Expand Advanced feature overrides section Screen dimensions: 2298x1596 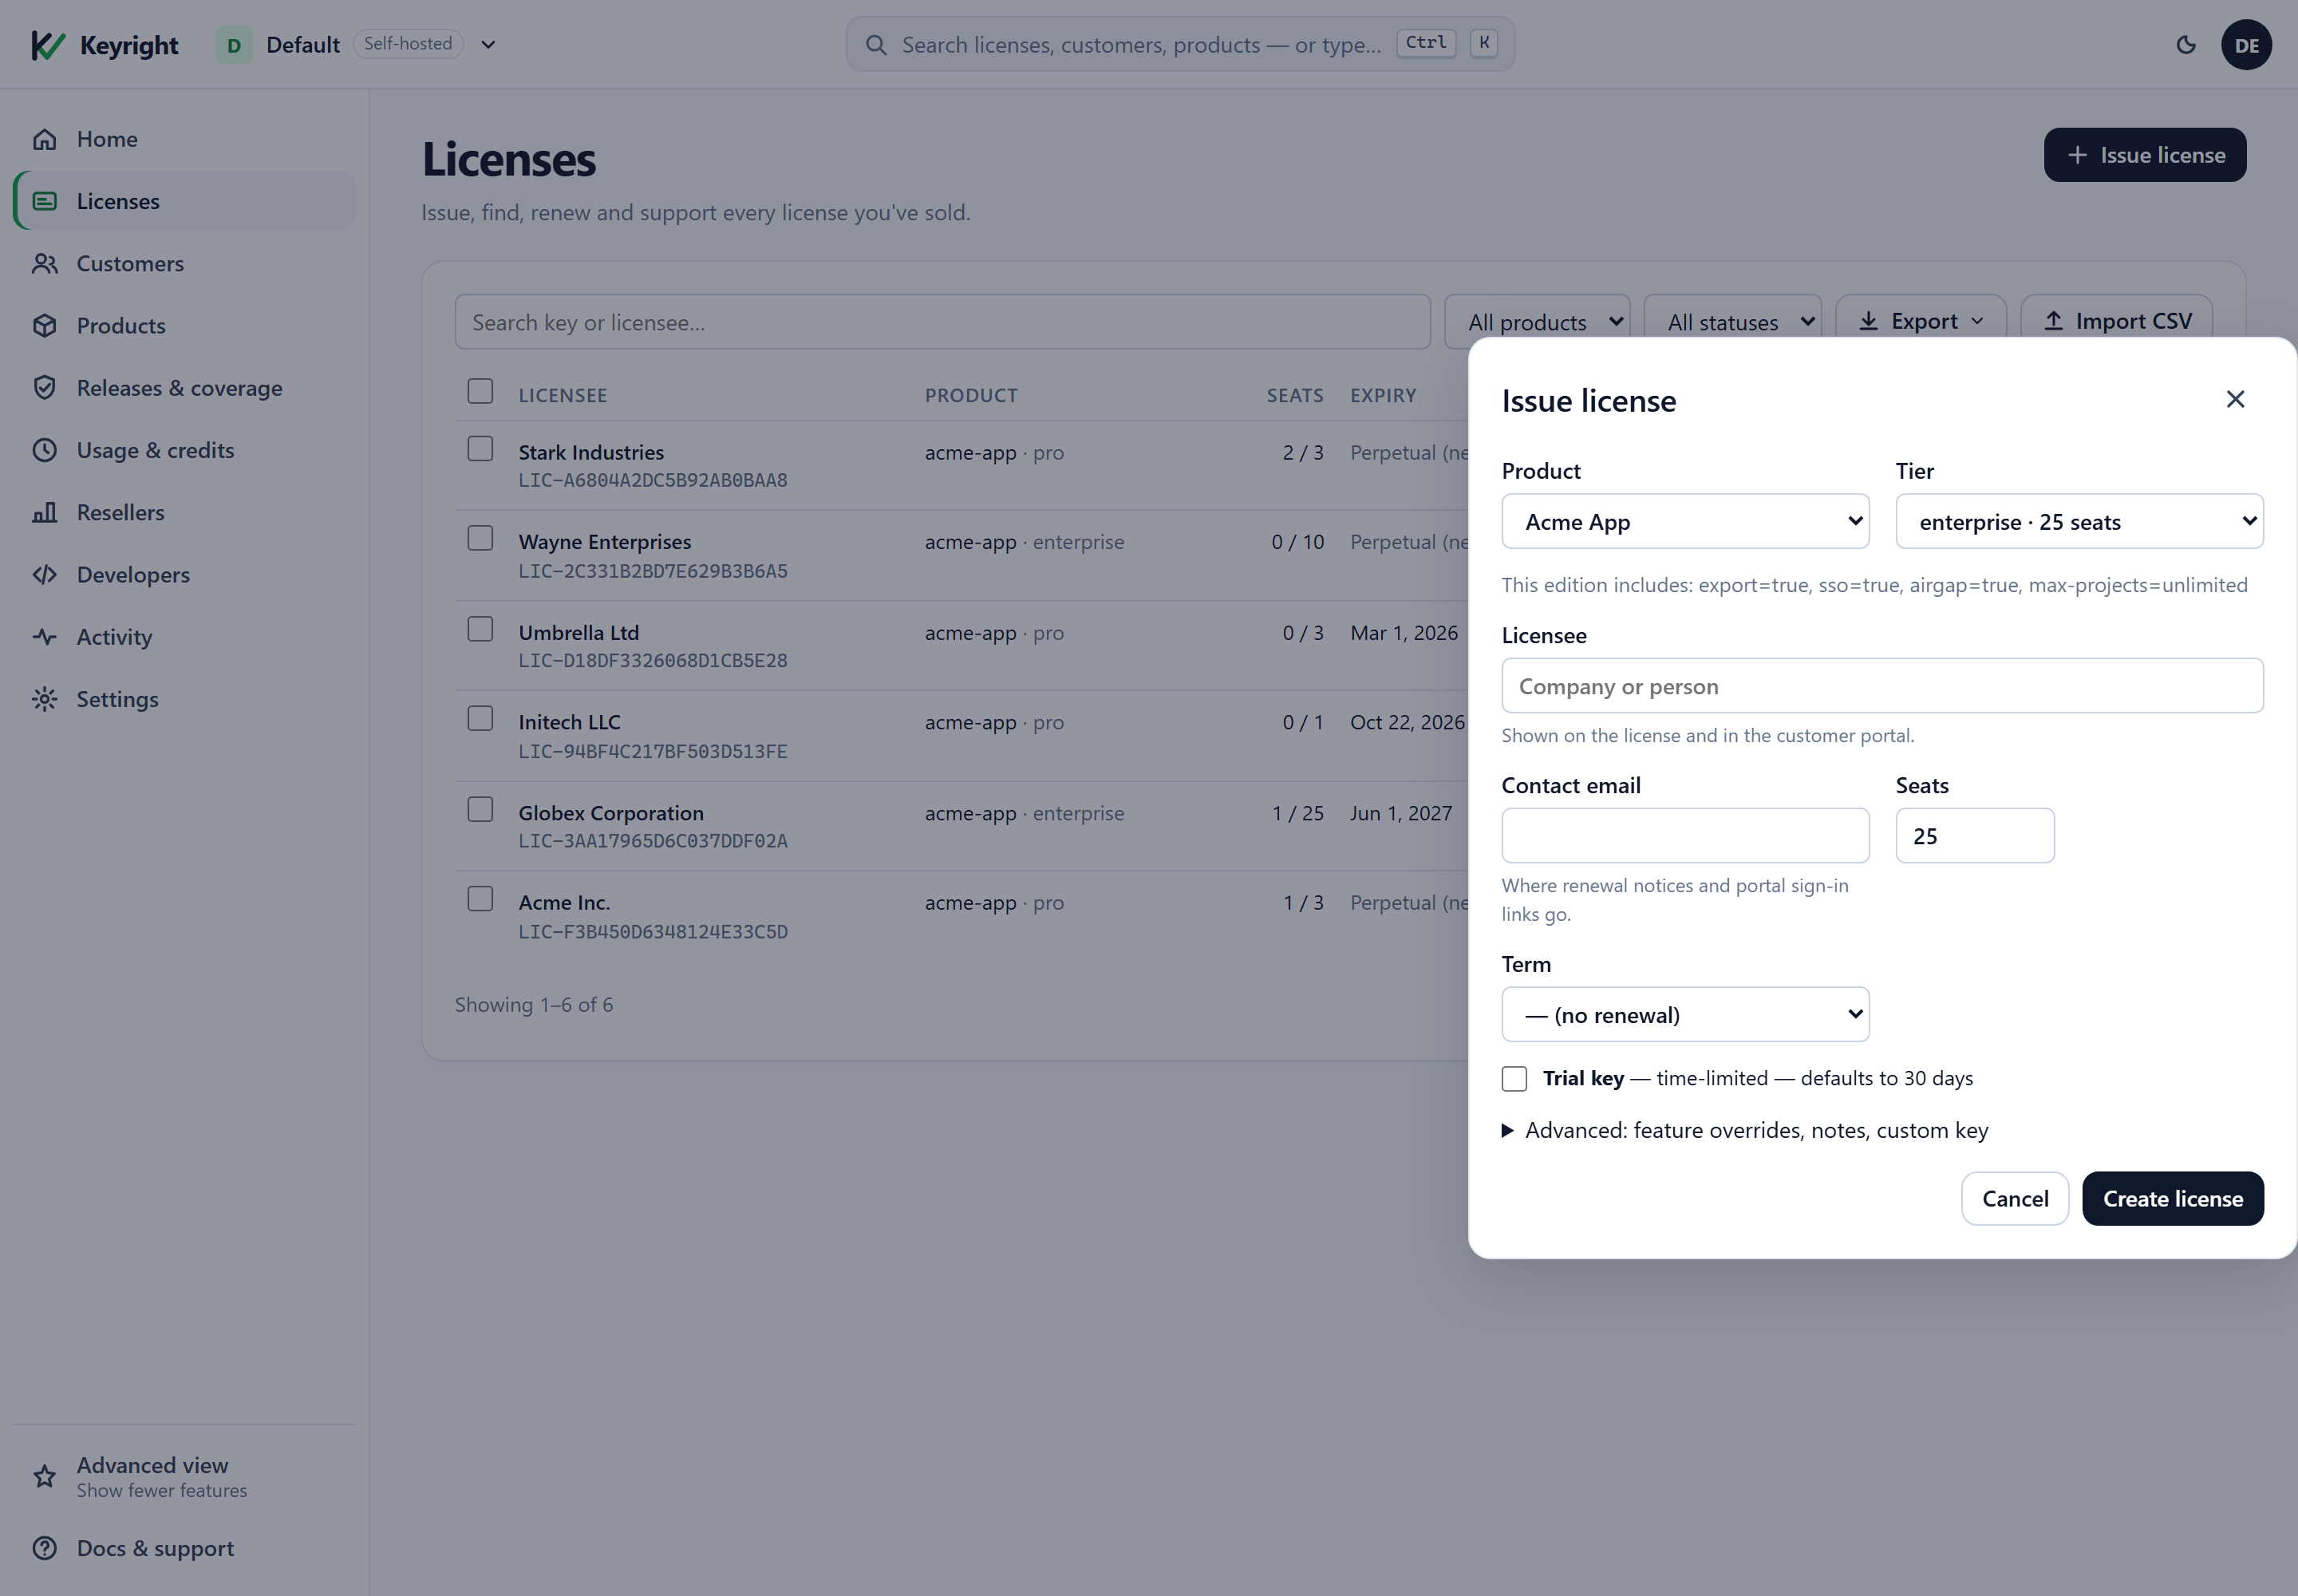point(1745,1130)
